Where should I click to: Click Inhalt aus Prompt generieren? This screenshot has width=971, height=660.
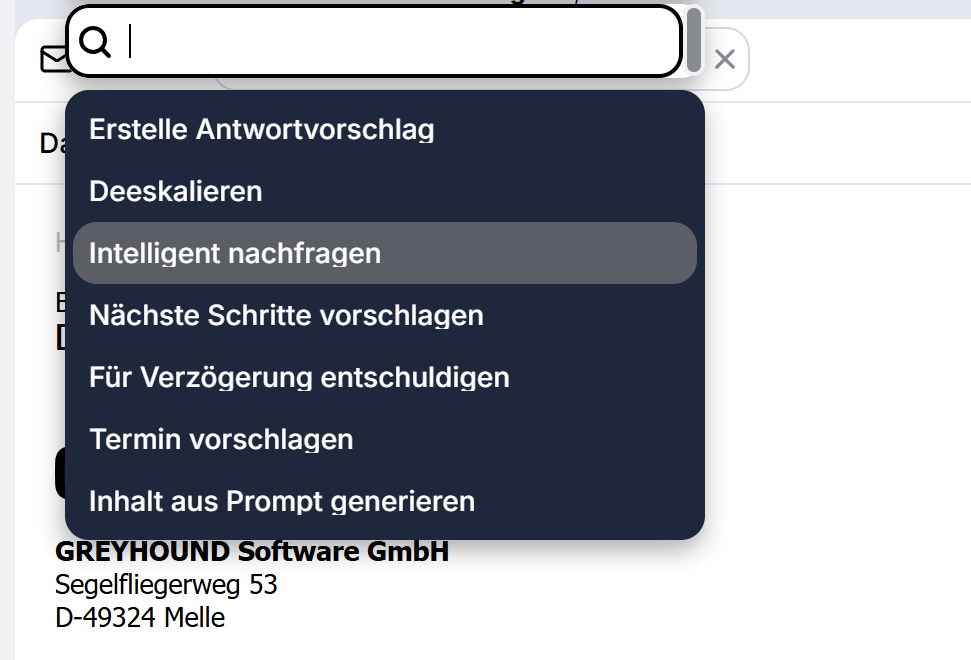(282, 501)
